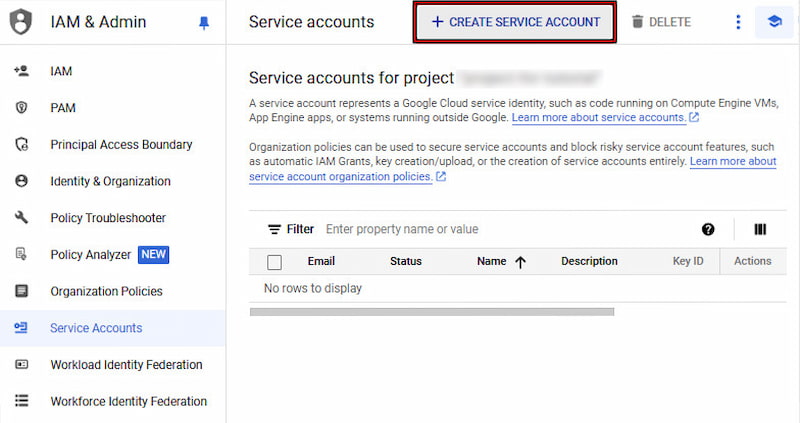Click the Policy Troubleshooter wrench icon
Image resolution: width=800 pixels, height=423 pixels.
click(21, 218)
